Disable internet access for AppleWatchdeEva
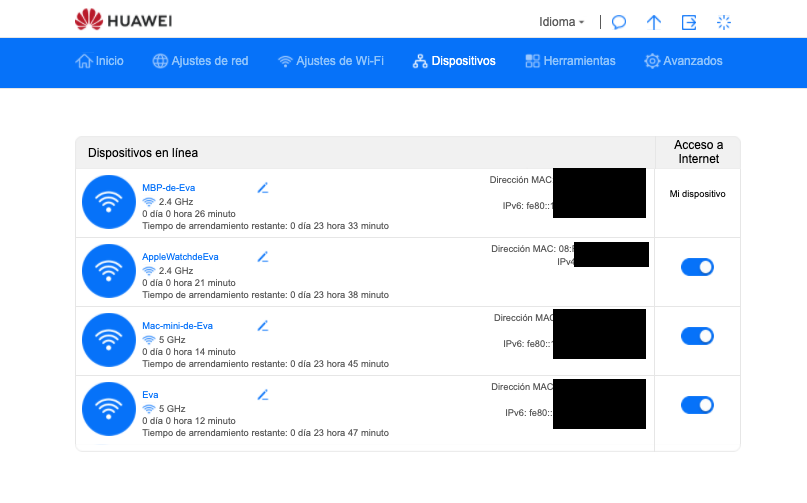Viewport: 807px width, 503px height. tap(697, 267)
